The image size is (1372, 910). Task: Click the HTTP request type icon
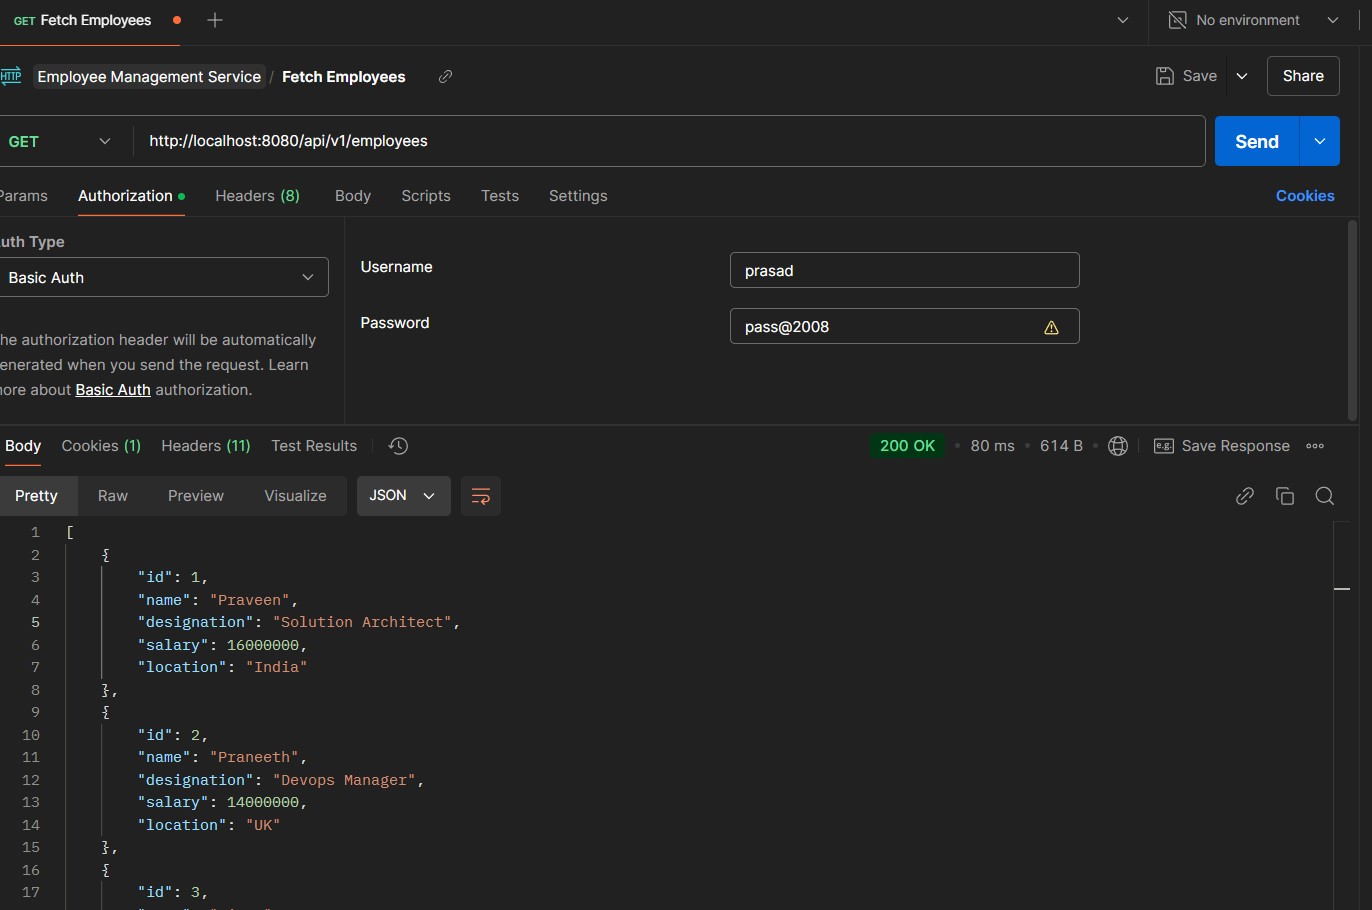coord(10,76)
